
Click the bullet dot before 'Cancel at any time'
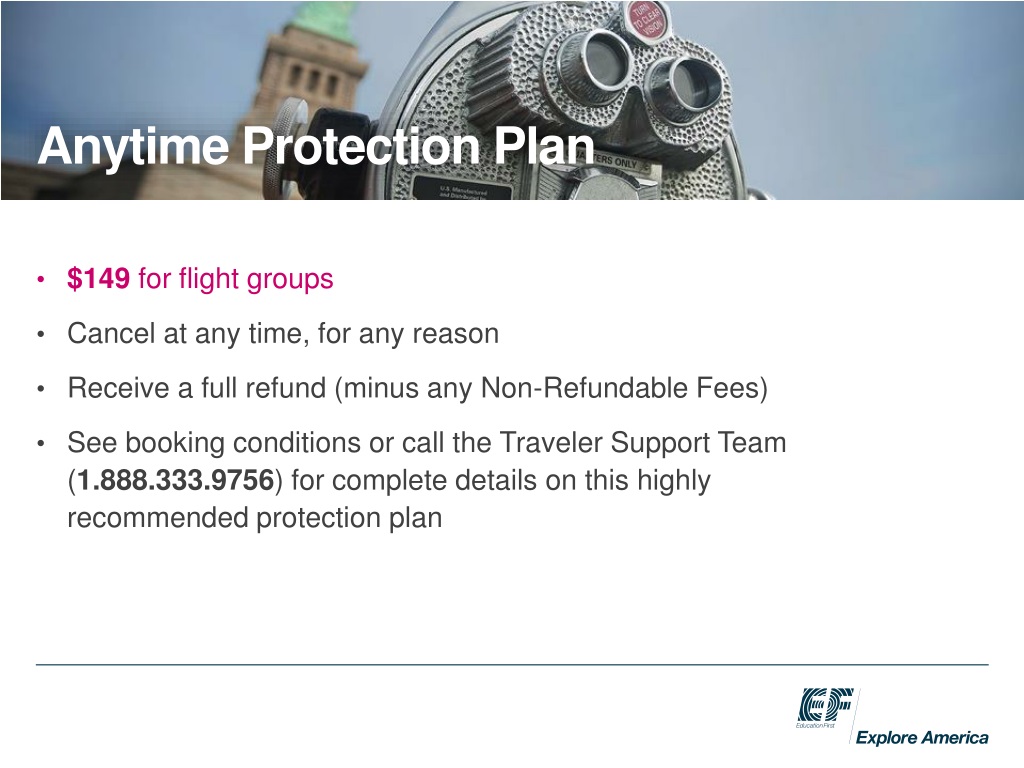pos(40,335)
